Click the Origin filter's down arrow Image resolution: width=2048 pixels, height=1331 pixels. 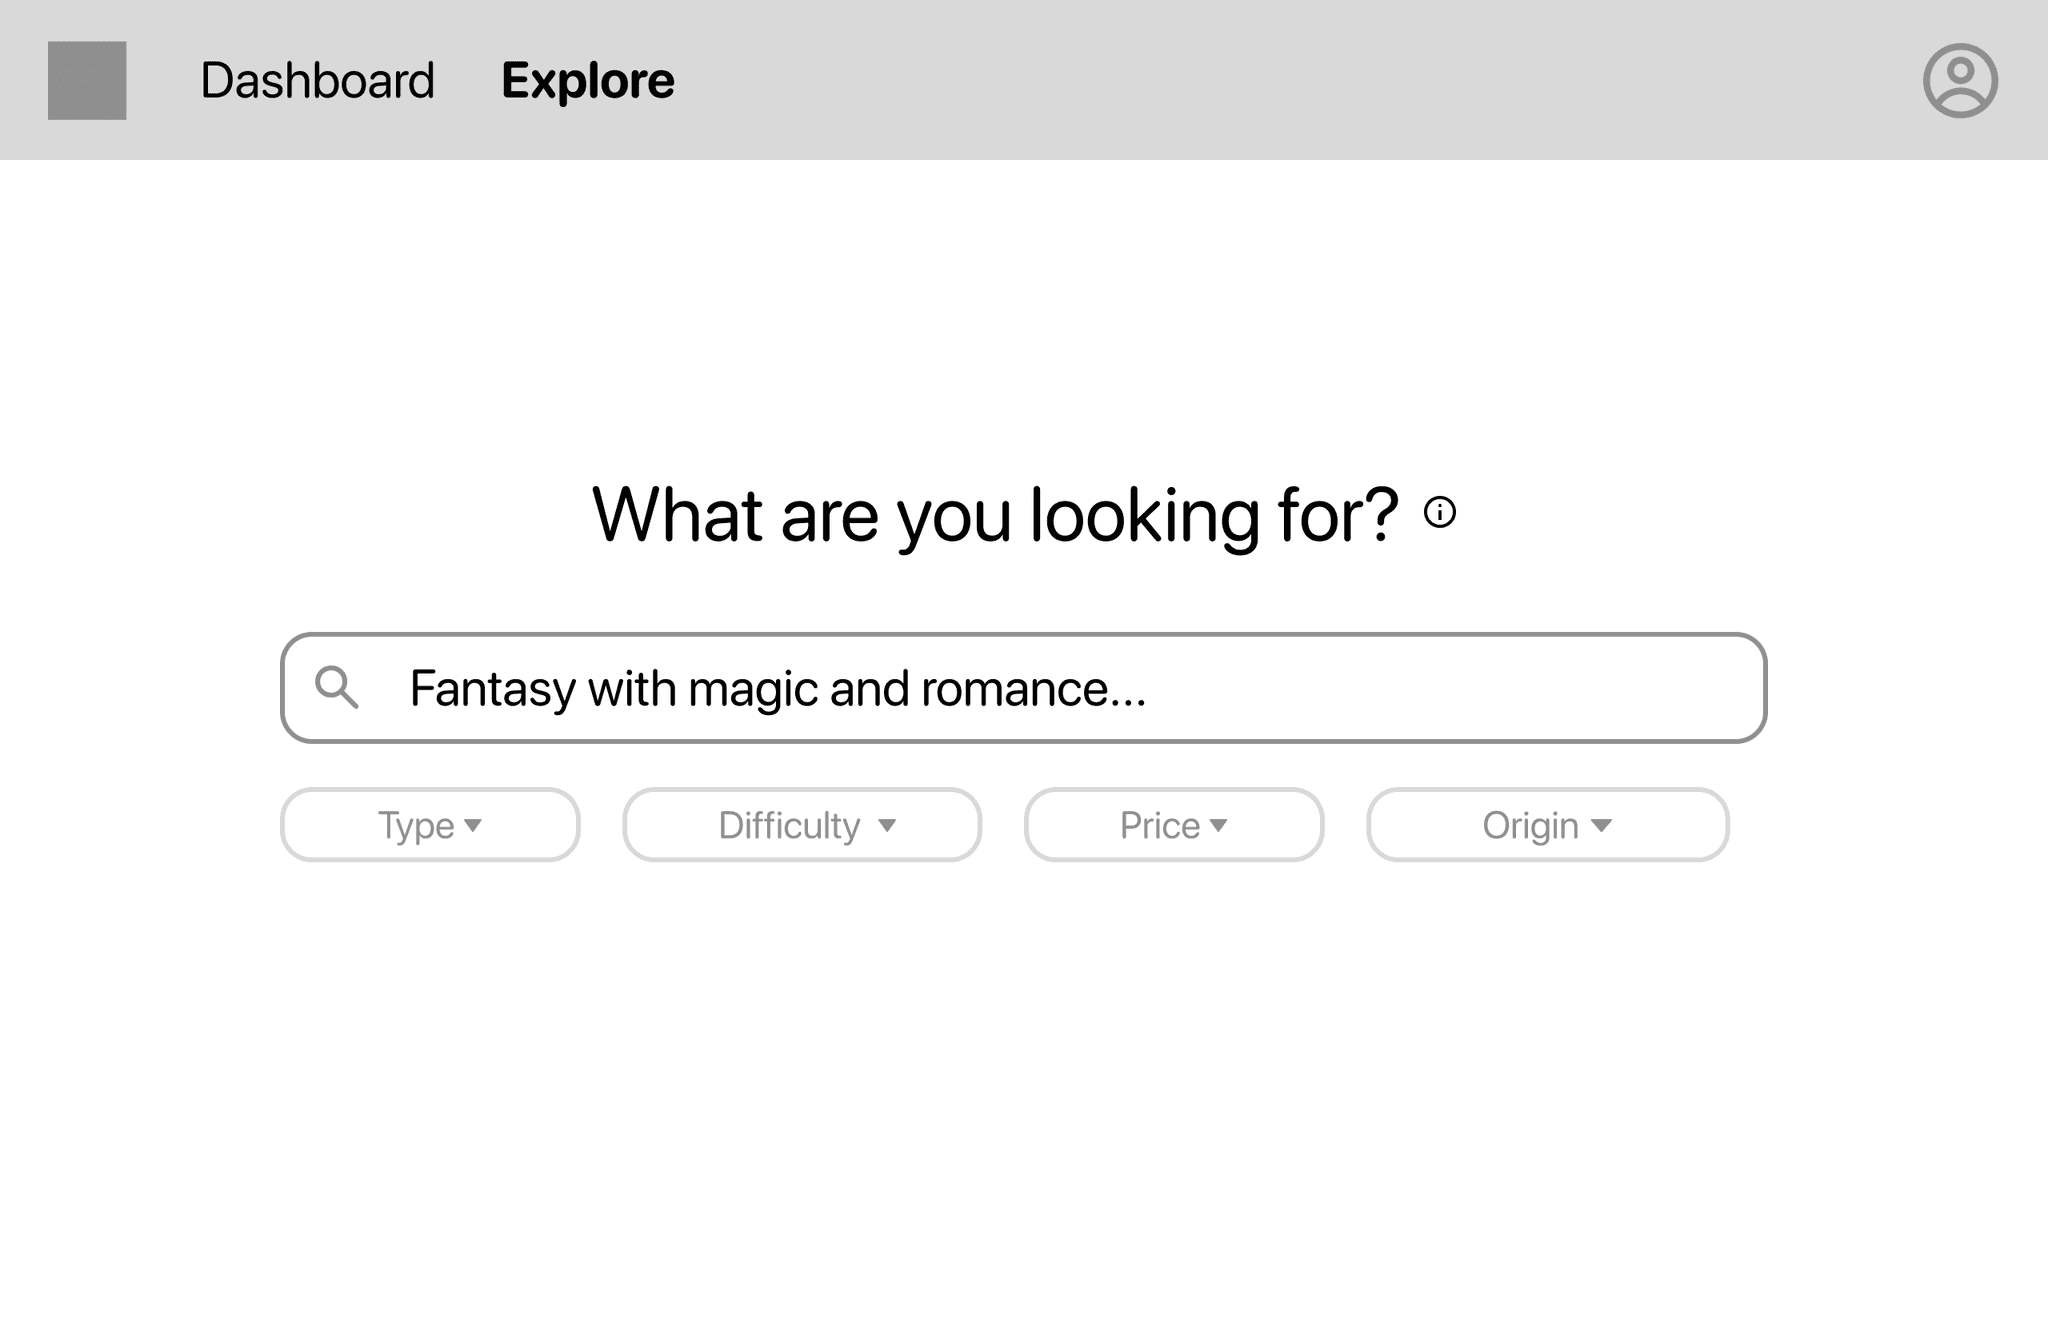(1601, 826)
